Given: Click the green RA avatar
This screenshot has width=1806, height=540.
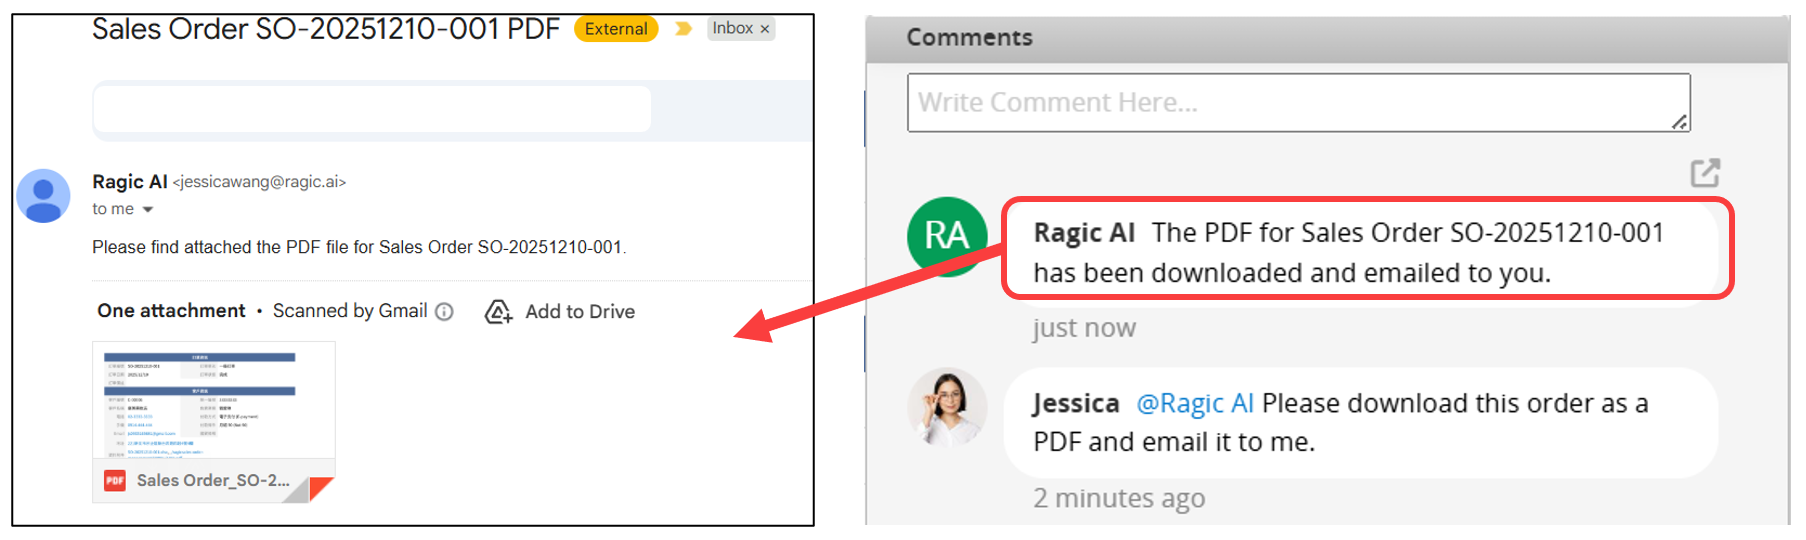Looking at the screenshot, I should [946, 237].
